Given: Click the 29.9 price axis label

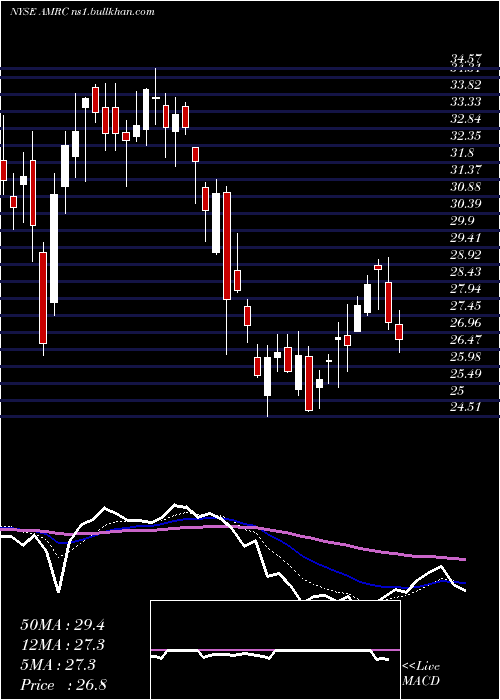Looking at the screenshot, I should (463, 221).
